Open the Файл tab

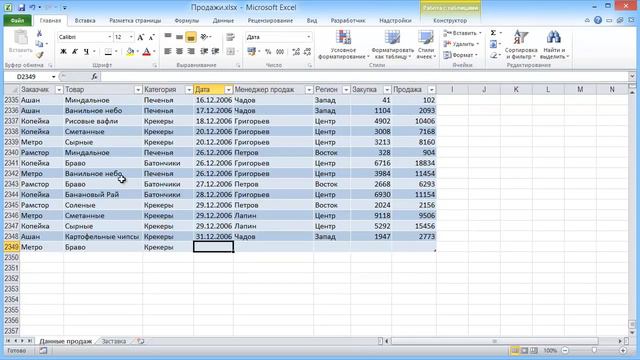click(x=18, y=20)
